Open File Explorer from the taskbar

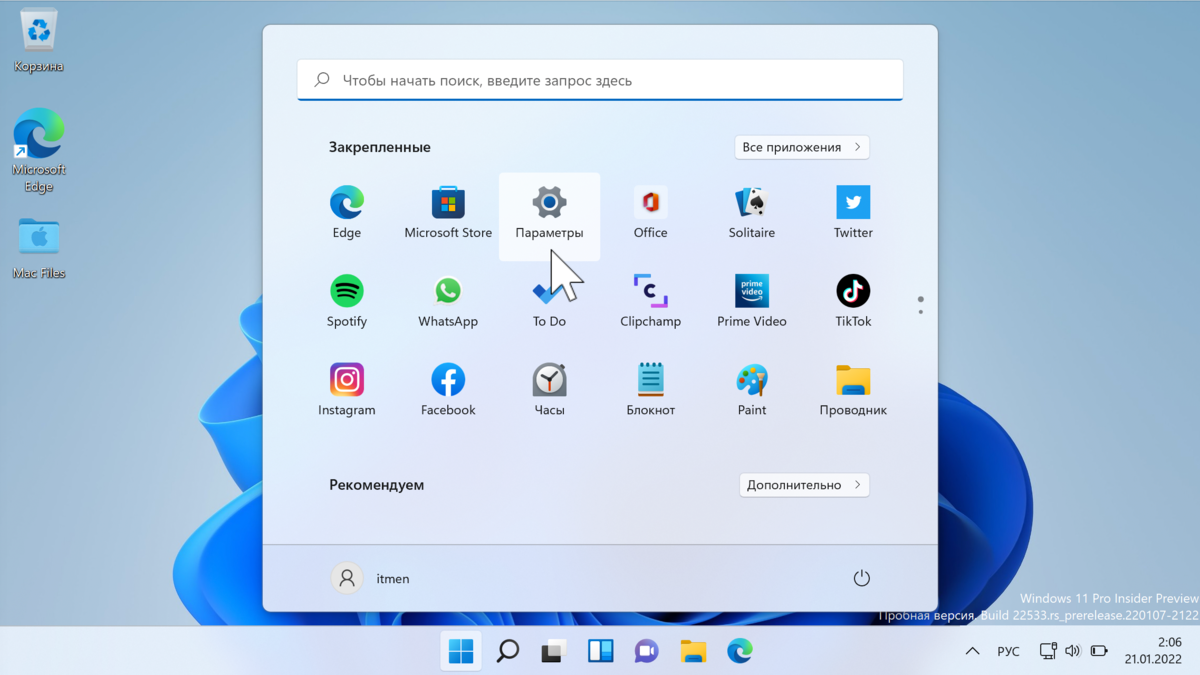693,651
